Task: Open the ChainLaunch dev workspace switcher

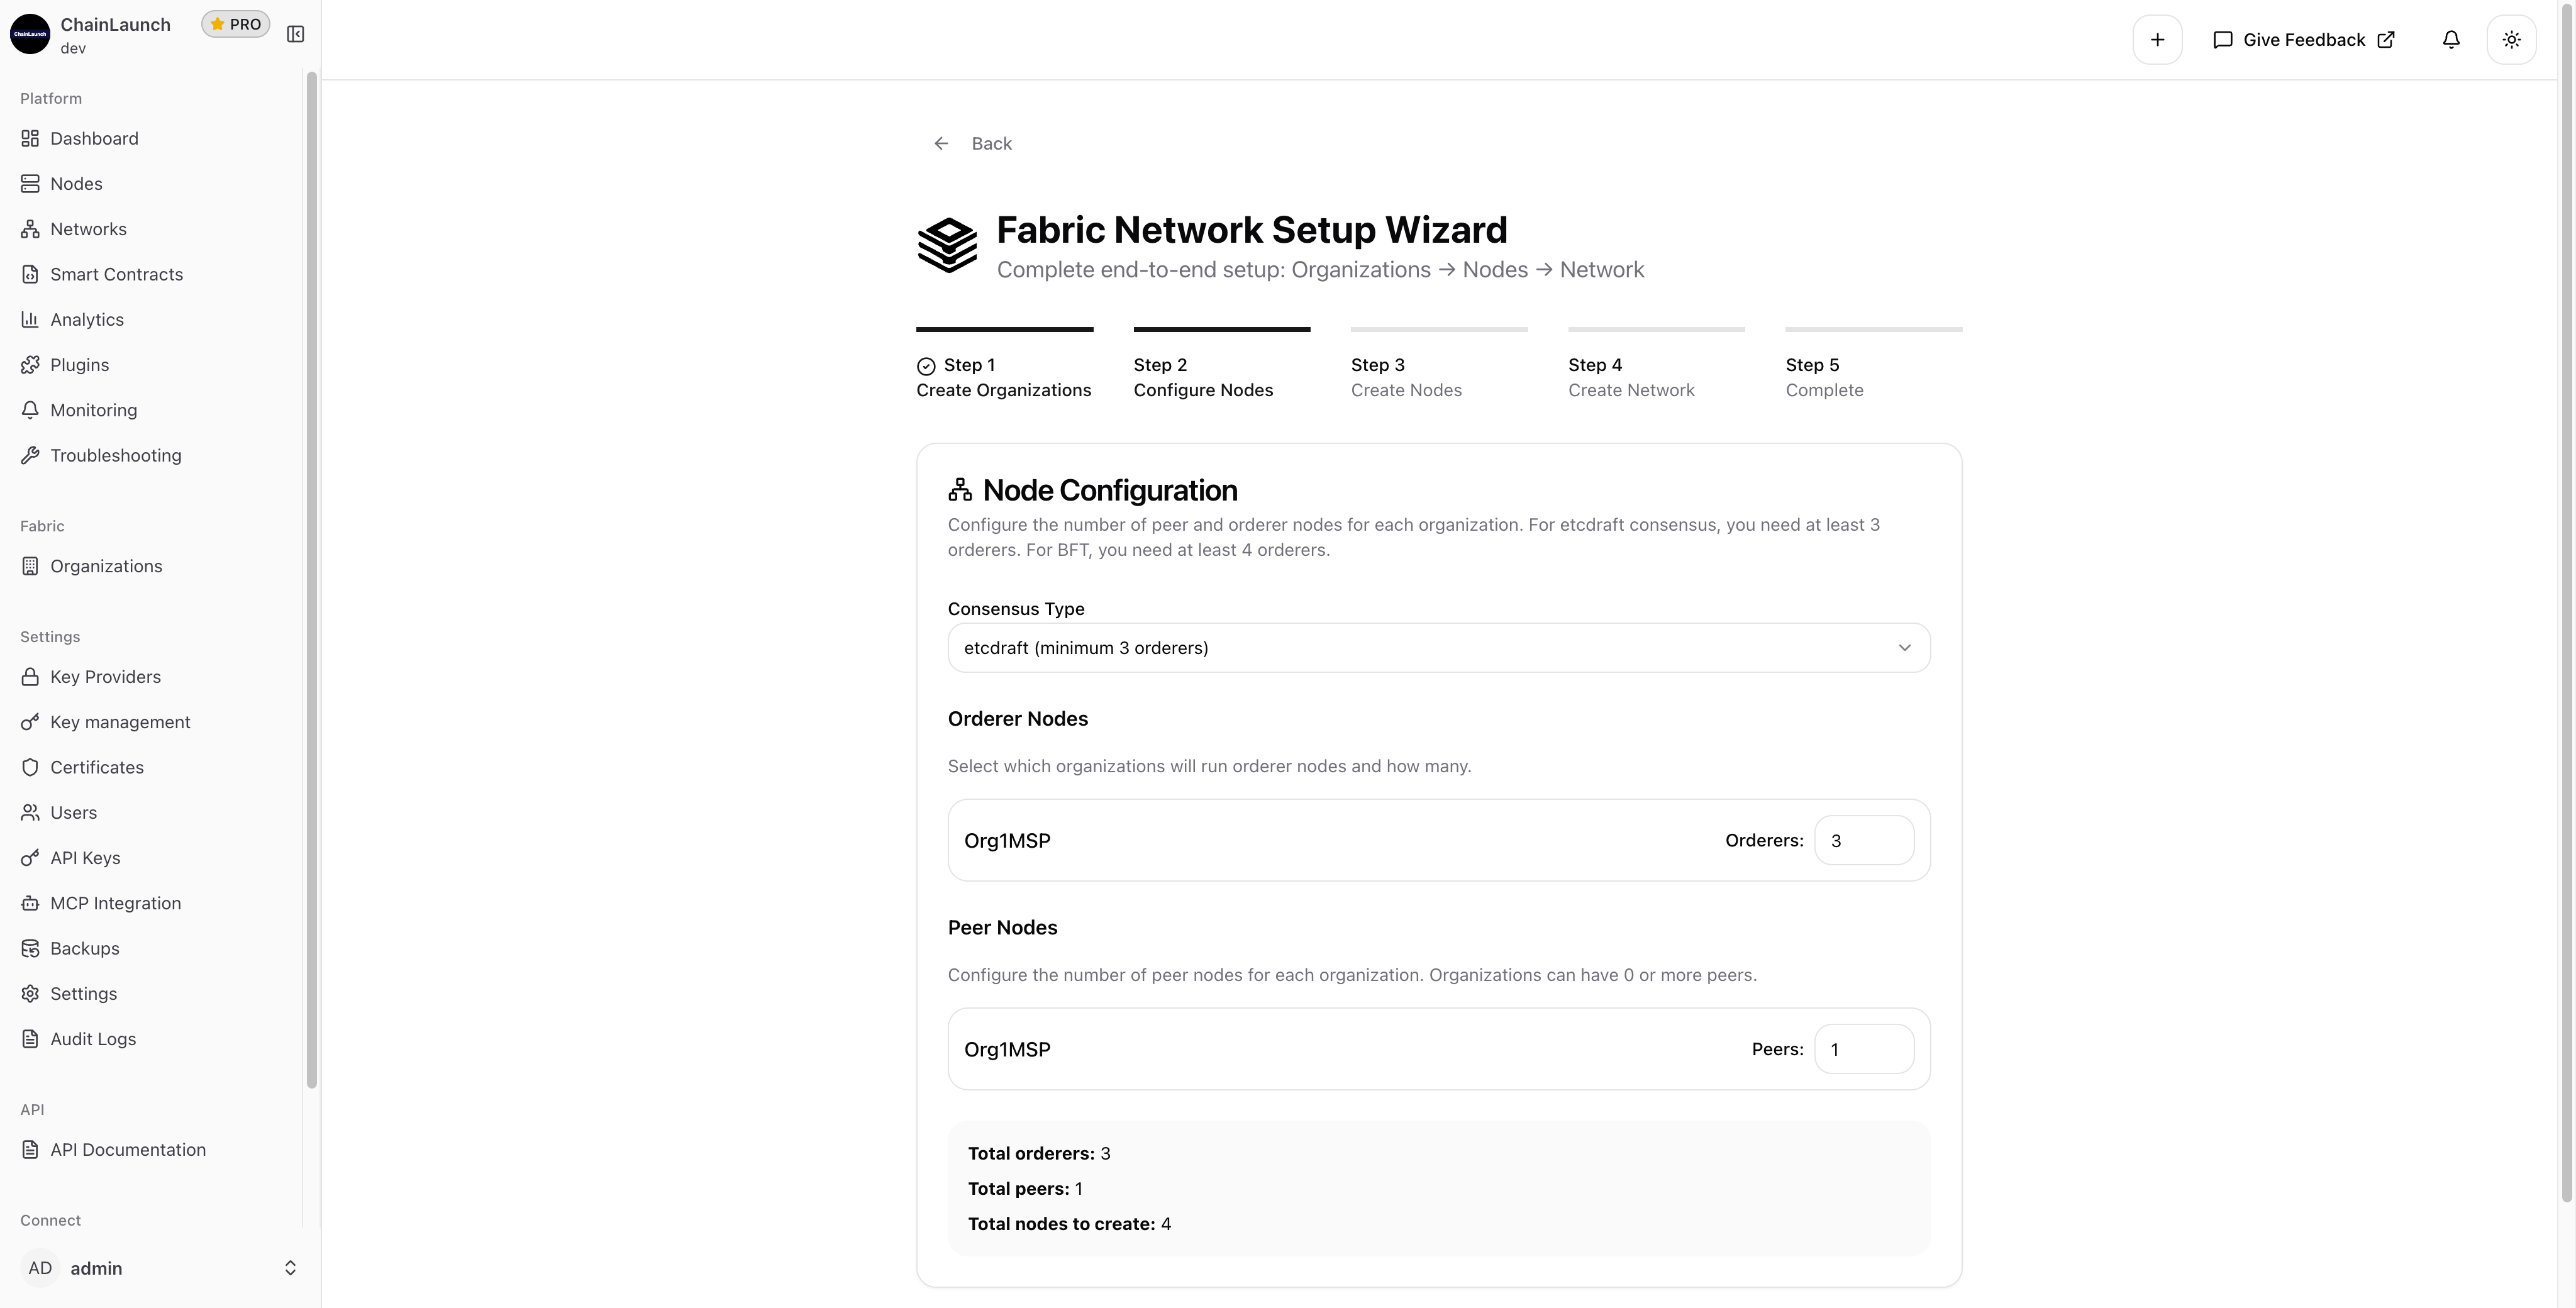Action: click(x=115, y=35)
